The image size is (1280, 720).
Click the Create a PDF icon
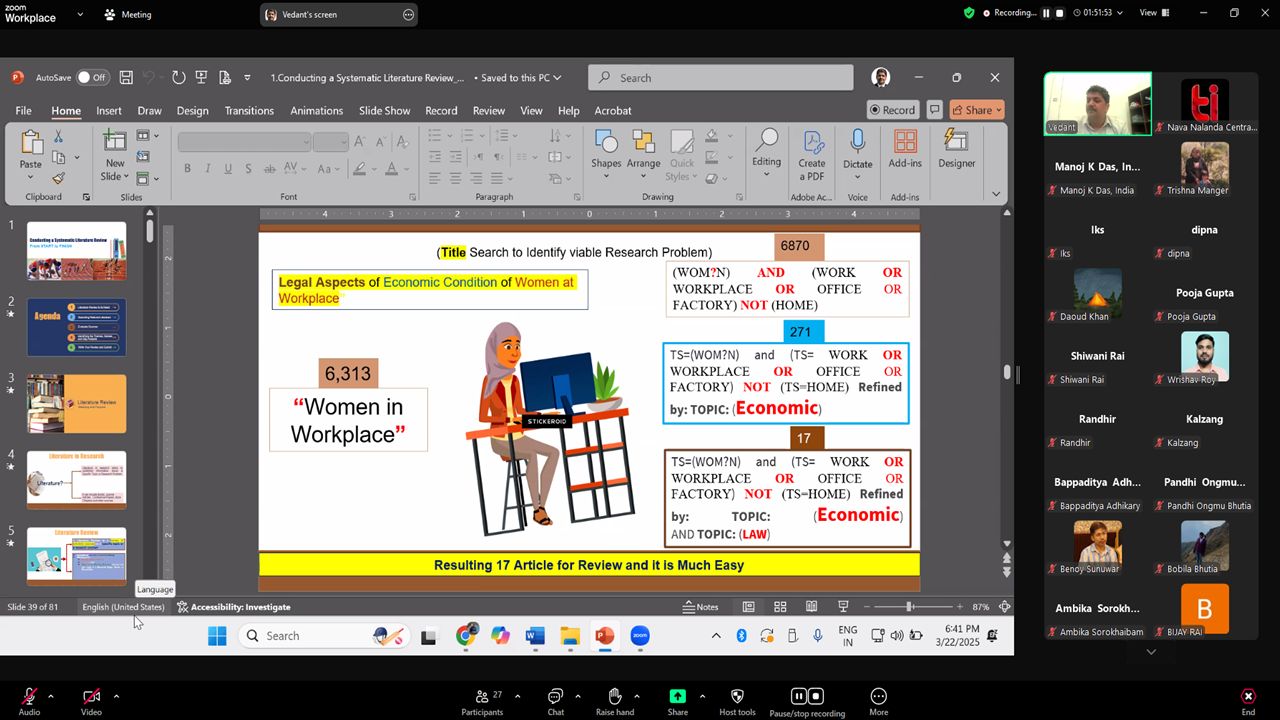(812, 143)
